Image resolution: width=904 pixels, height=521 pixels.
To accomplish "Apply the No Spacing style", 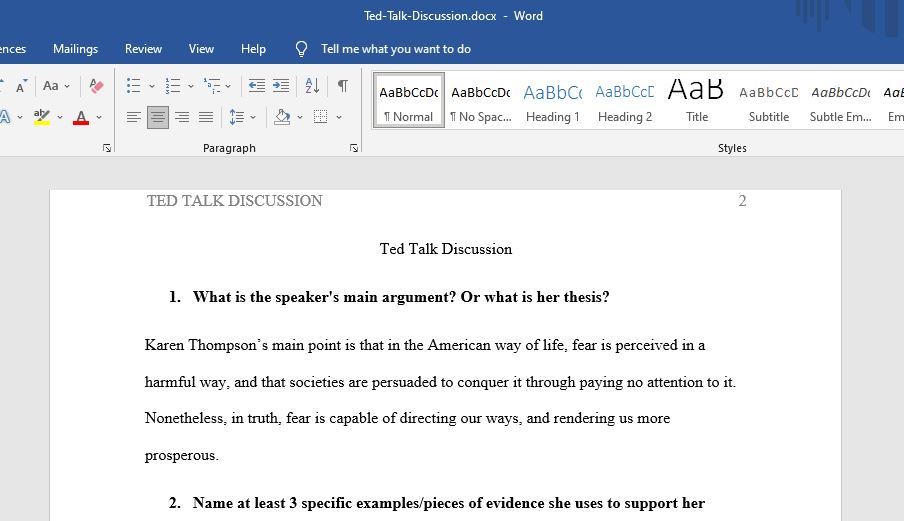I will pyautogui.click(x=481, y=100).
